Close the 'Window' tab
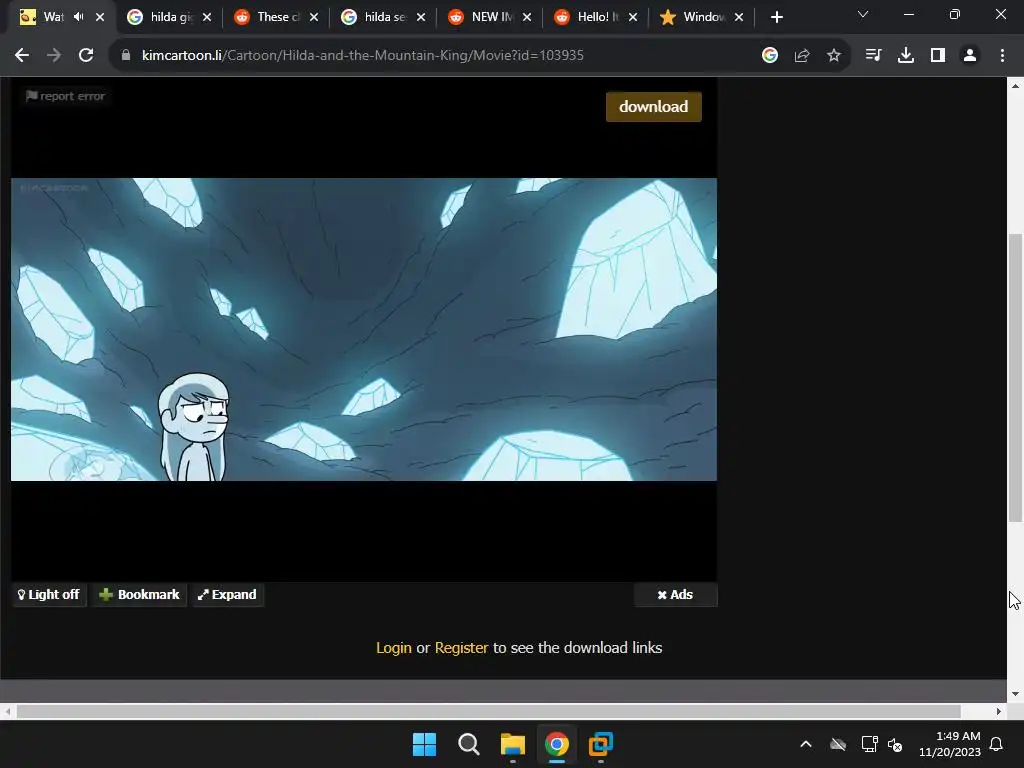The image size is (1024, 768). pyautogui.click(x=739, y=18)
